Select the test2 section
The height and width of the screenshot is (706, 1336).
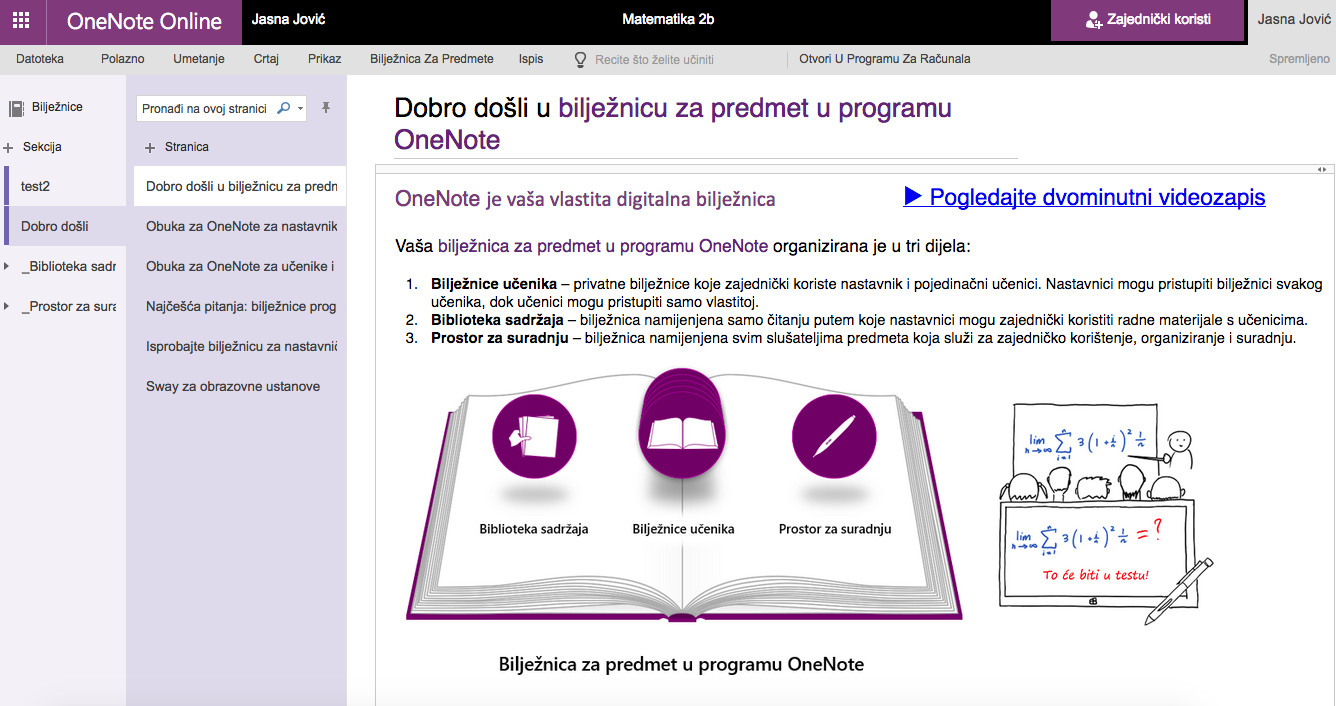[x=36, y=187]
